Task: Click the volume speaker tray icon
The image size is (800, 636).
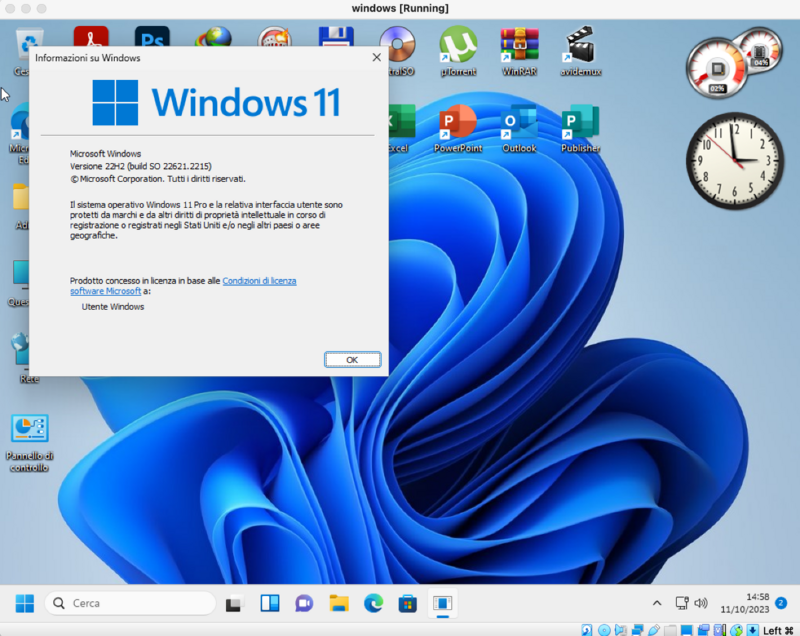Action: point(701,603)
